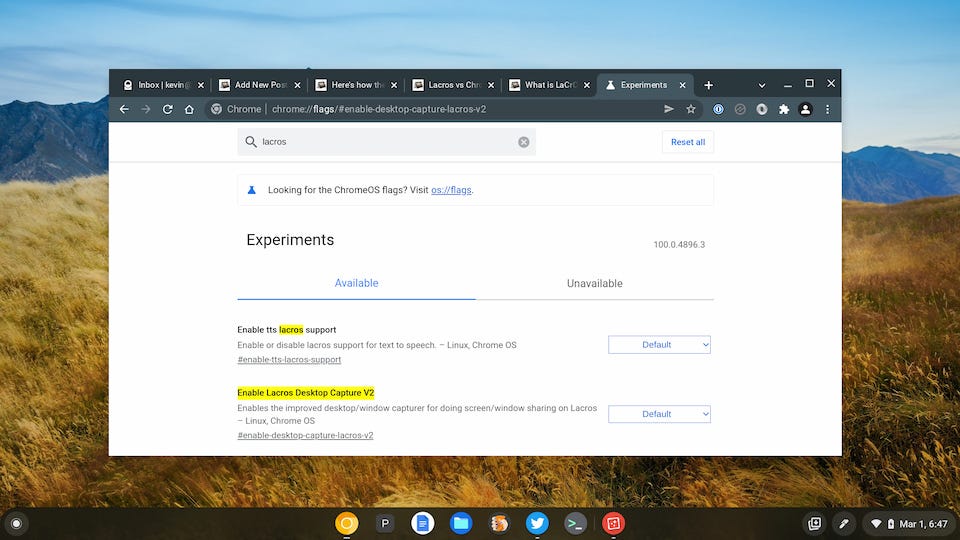
Task: Close the Inbox tab
Action: 200,86
